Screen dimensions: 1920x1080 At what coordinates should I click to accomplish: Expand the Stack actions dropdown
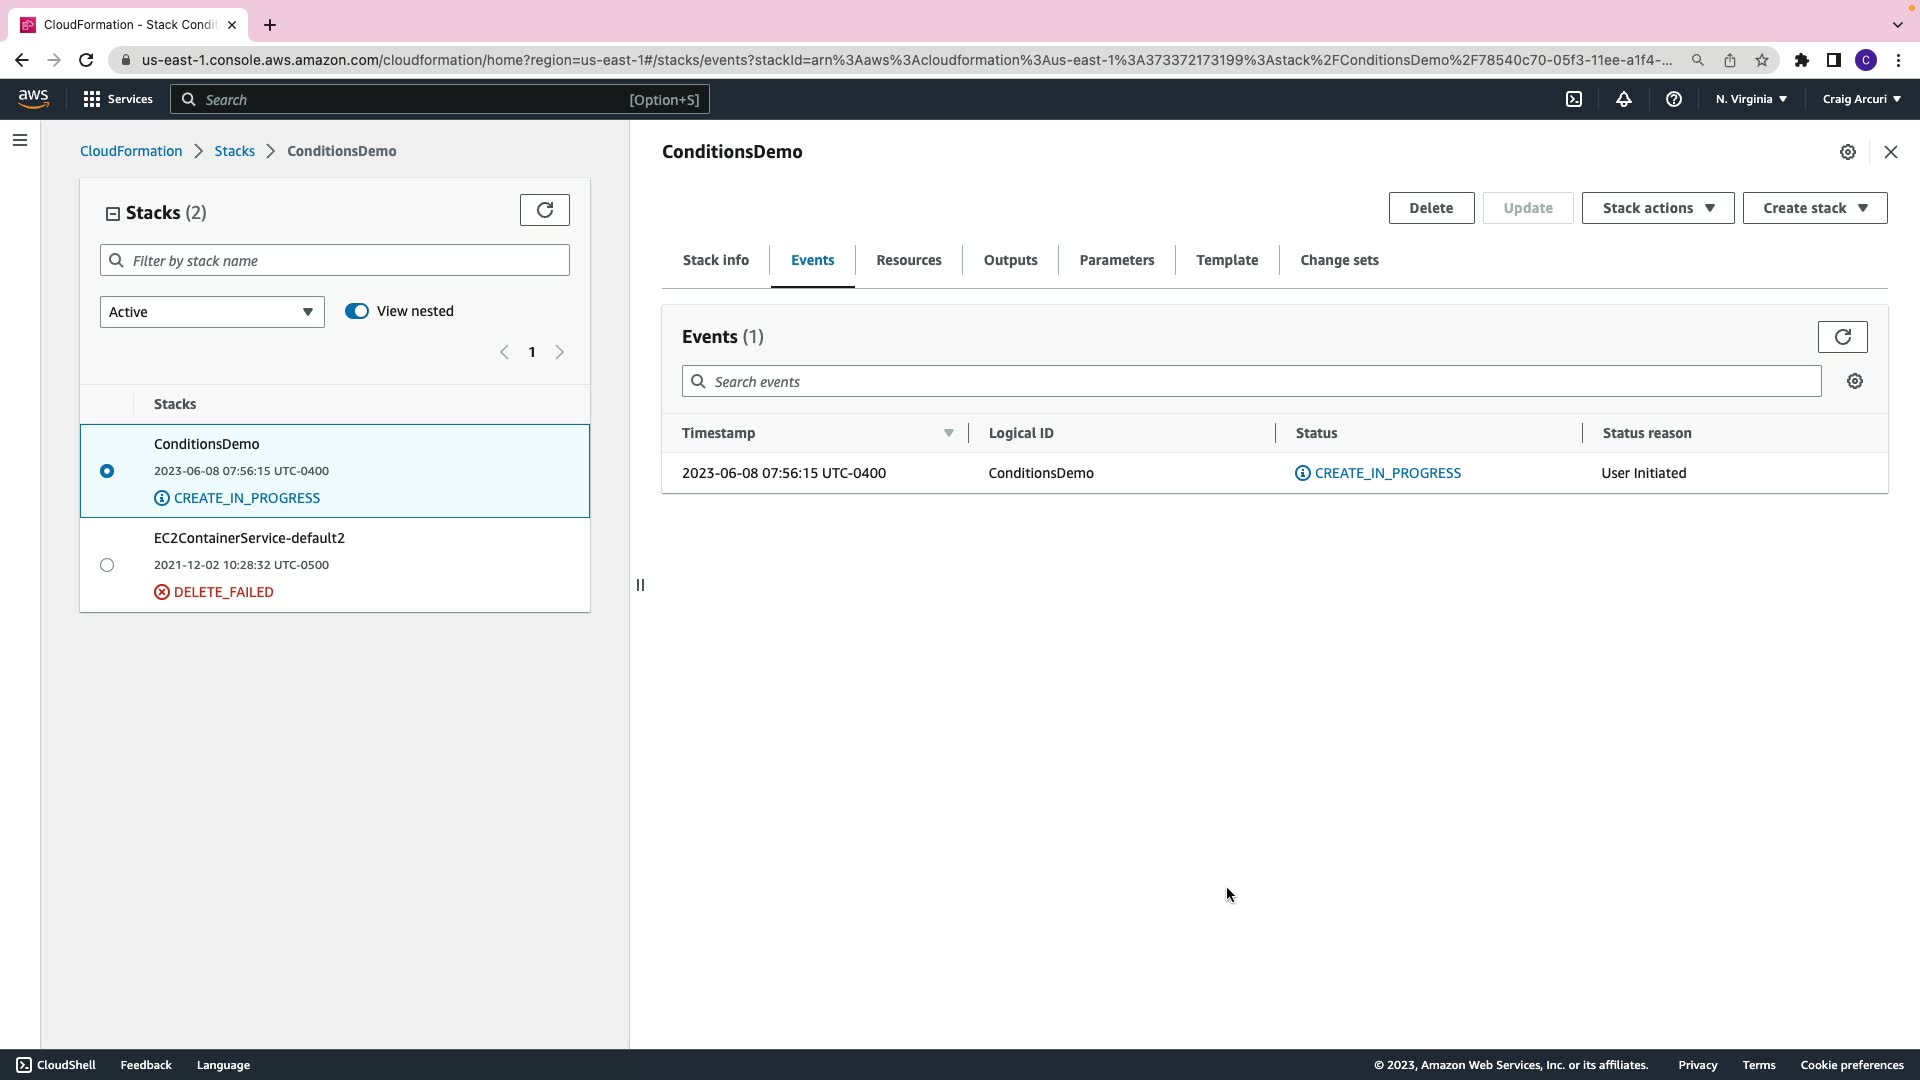1657,208
